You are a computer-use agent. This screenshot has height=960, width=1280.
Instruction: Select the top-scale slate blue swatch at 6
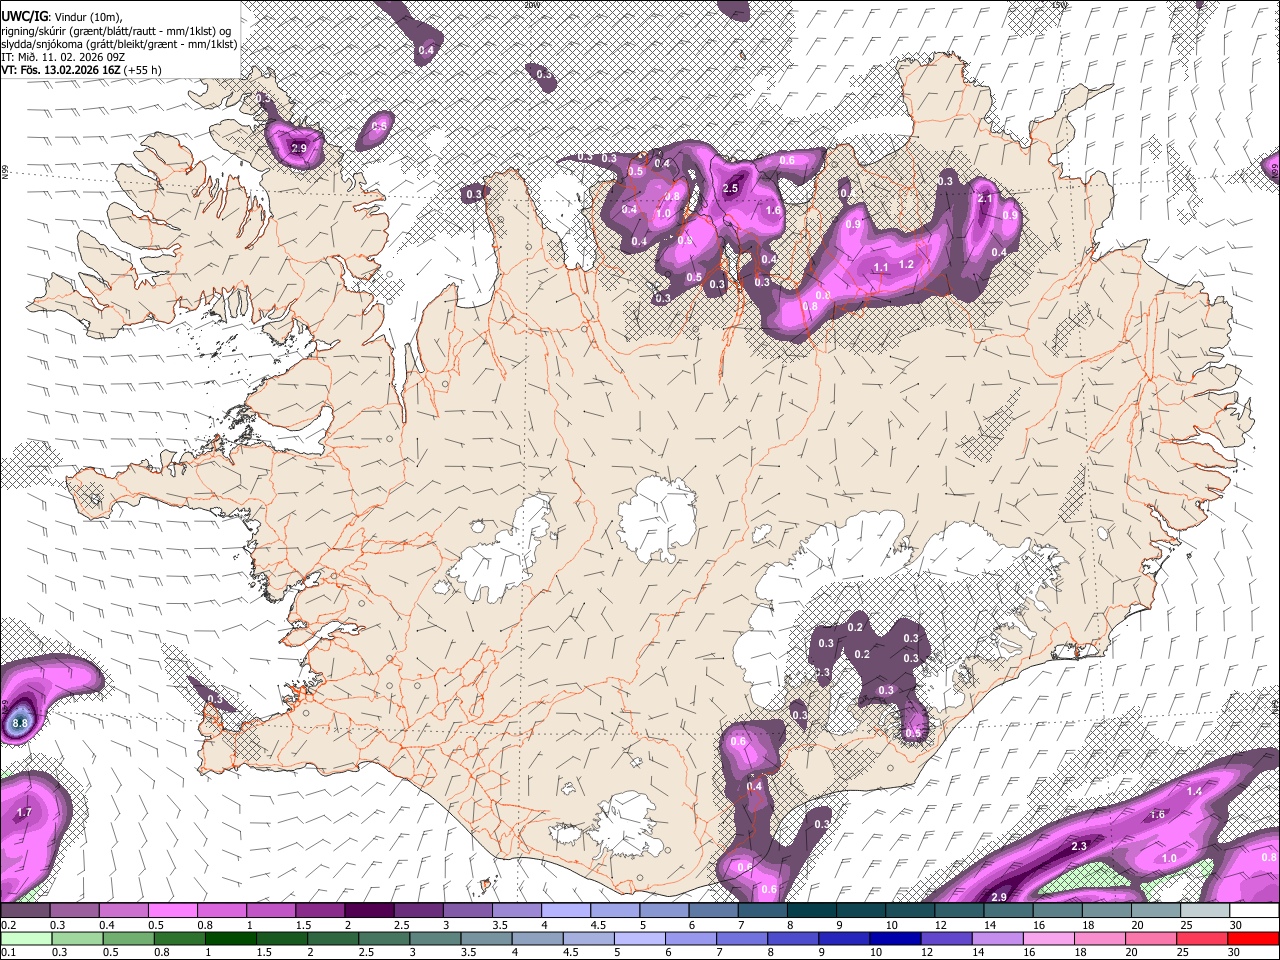[713, 911]
